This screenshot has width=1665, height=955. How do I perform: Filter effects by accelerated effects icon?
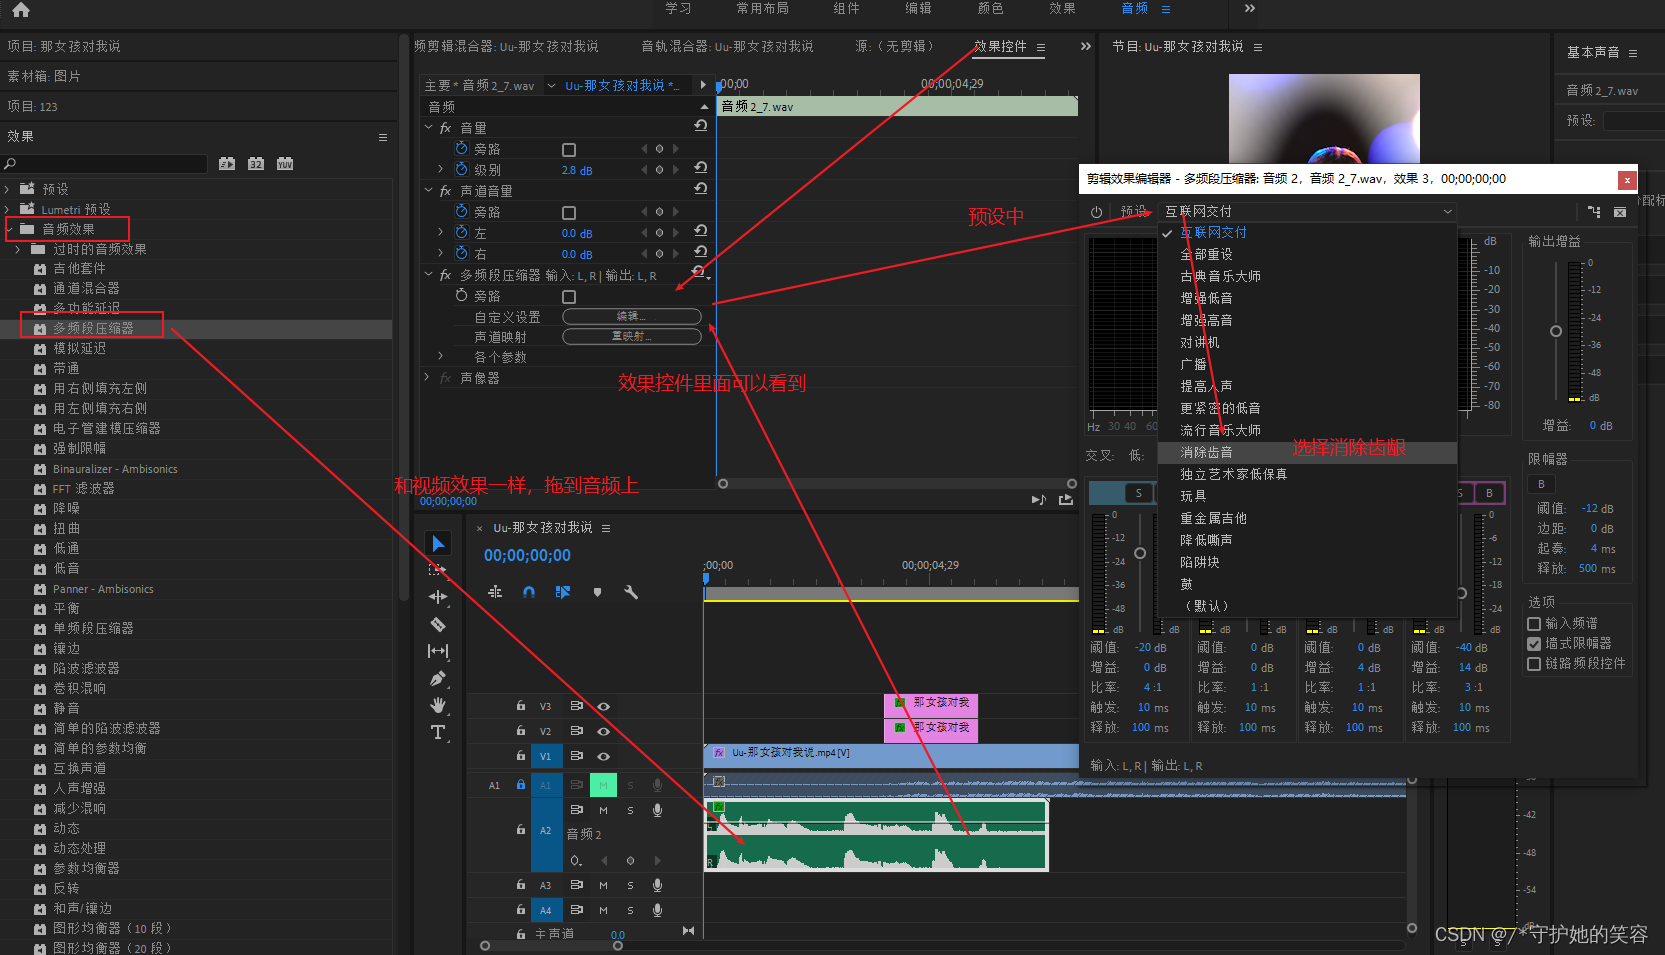227,164
